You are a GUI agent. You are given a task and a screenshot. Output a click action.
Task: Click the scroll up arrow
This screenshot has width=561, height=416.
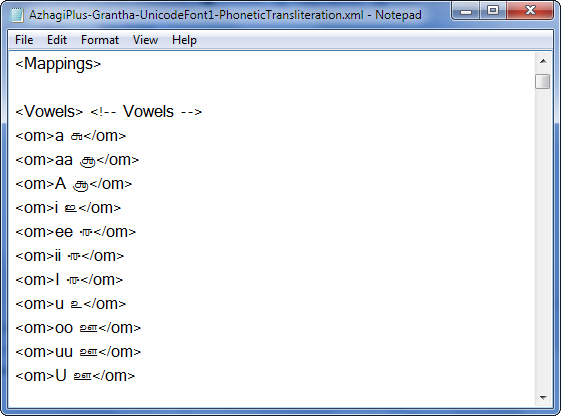[x=543, y=61]
